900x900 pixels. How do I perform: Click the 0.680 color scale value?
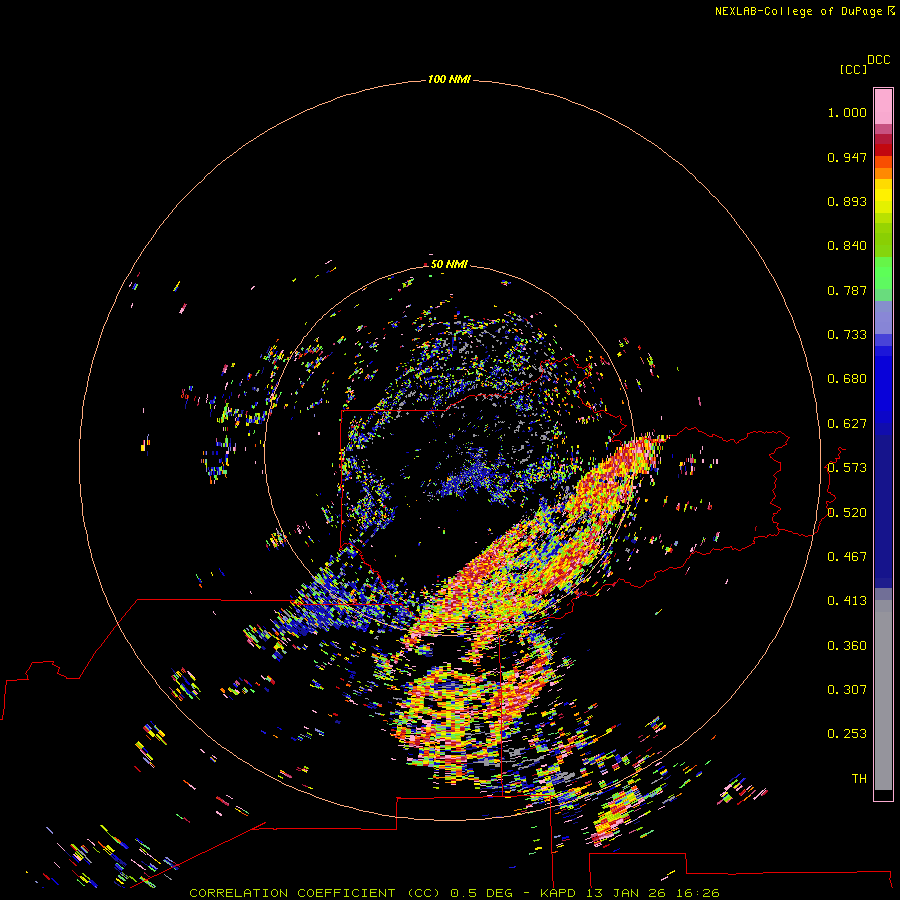tap(847, 379)
